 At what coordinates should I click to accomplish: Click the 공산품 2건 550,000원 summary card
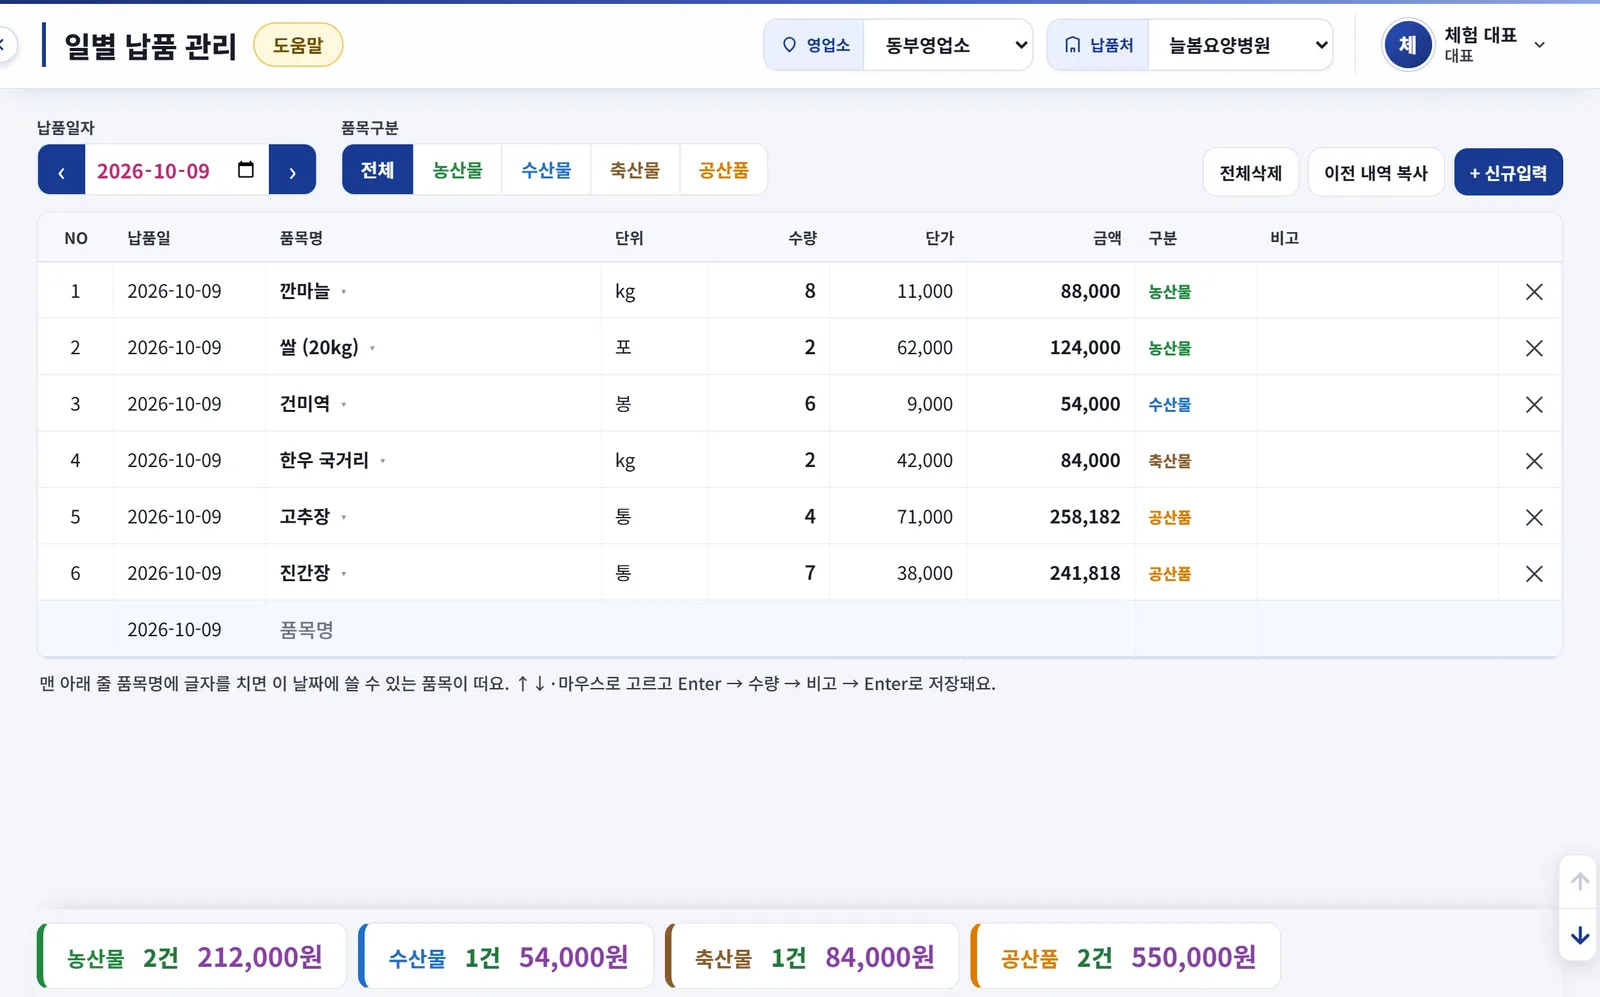(x=1126, y=957)
